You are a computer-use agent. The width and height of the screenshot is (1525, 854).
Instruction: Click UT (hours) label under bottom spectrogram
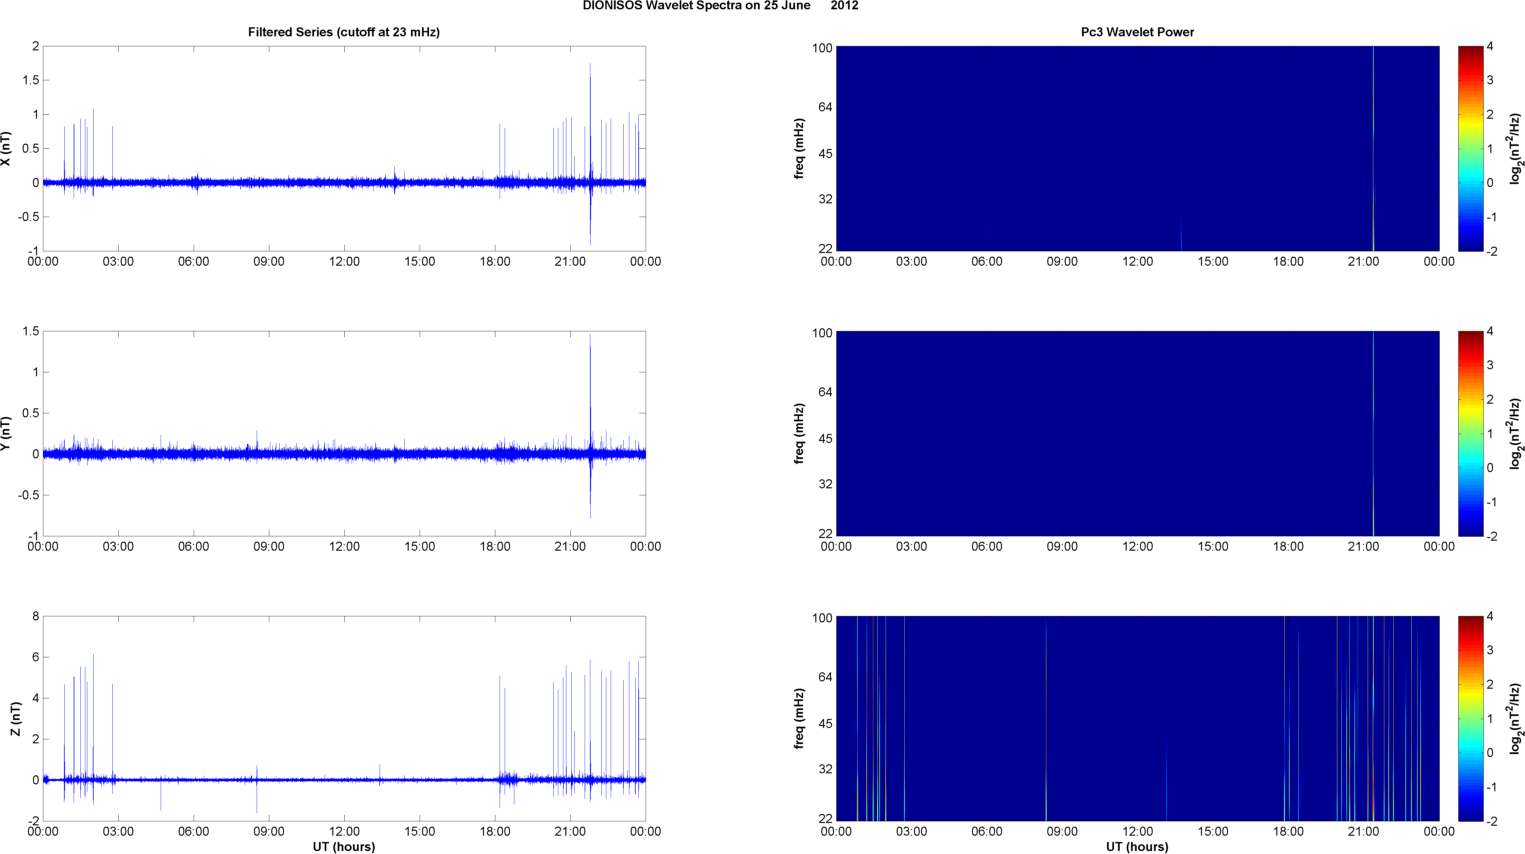click(x=1137, y=846)
